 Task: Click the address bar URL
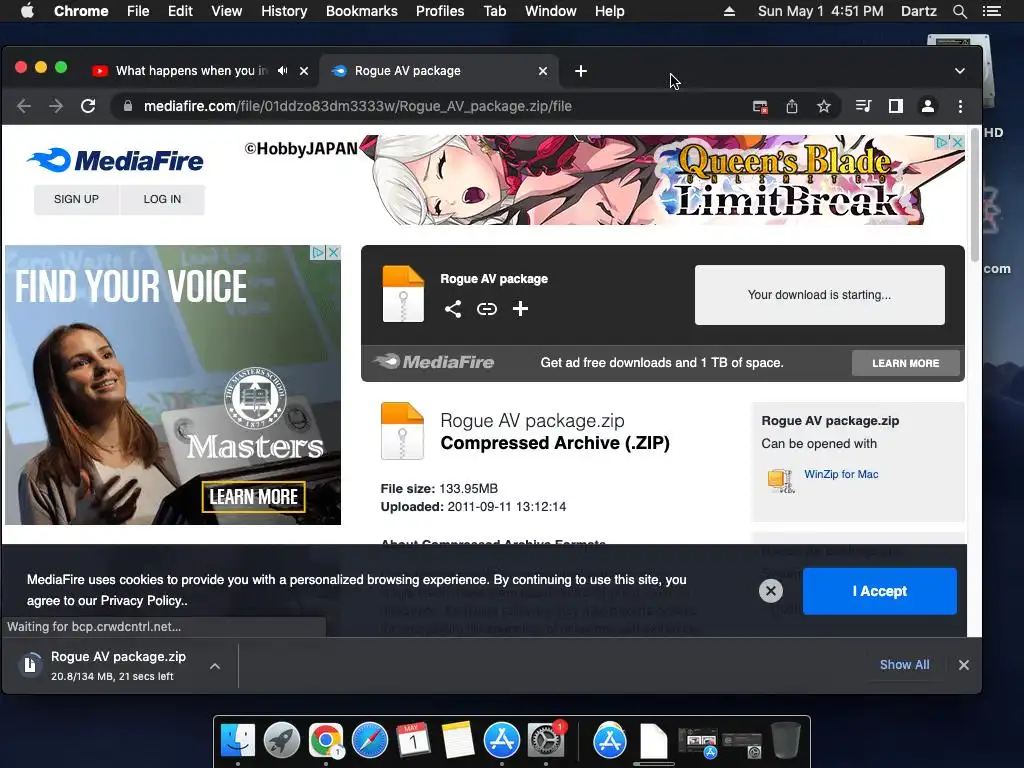pos(358,106)
